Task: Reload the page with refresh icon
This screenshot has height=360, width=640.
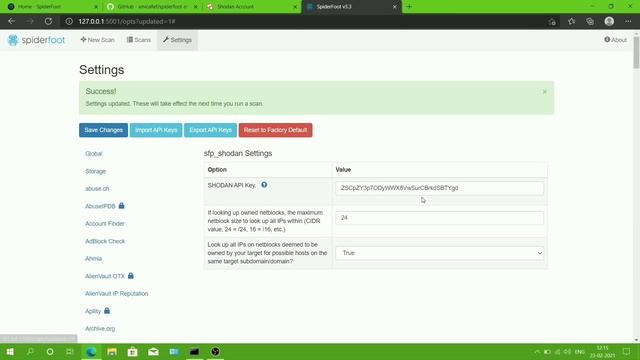Action: click(x=48, y=21)
